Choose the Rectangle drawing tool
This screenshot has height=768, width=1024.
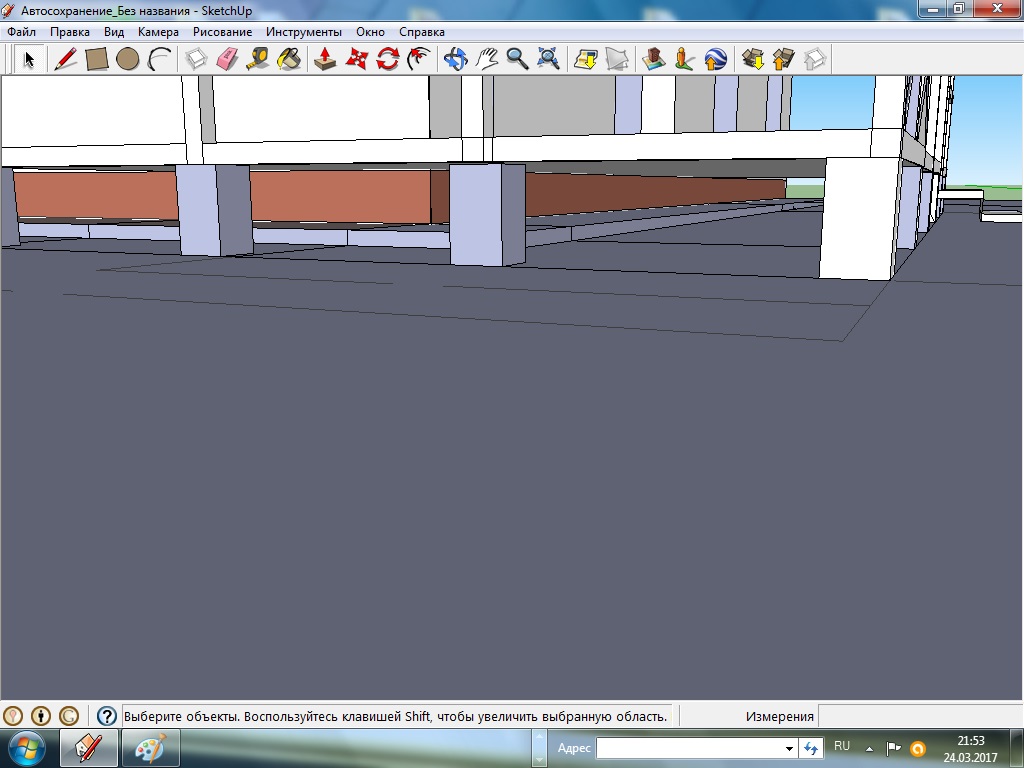(97, 59)
